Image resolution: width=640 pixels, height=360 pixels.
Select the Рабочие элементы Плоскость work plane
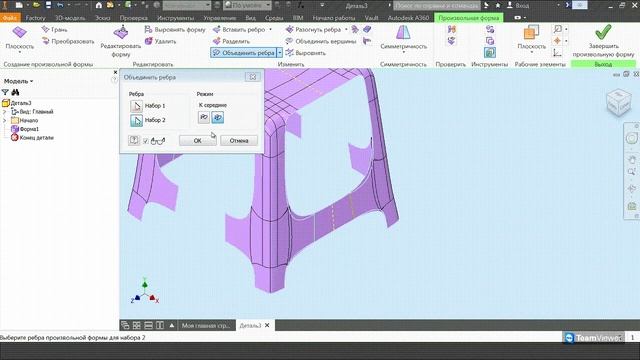(x=531, y=38)
